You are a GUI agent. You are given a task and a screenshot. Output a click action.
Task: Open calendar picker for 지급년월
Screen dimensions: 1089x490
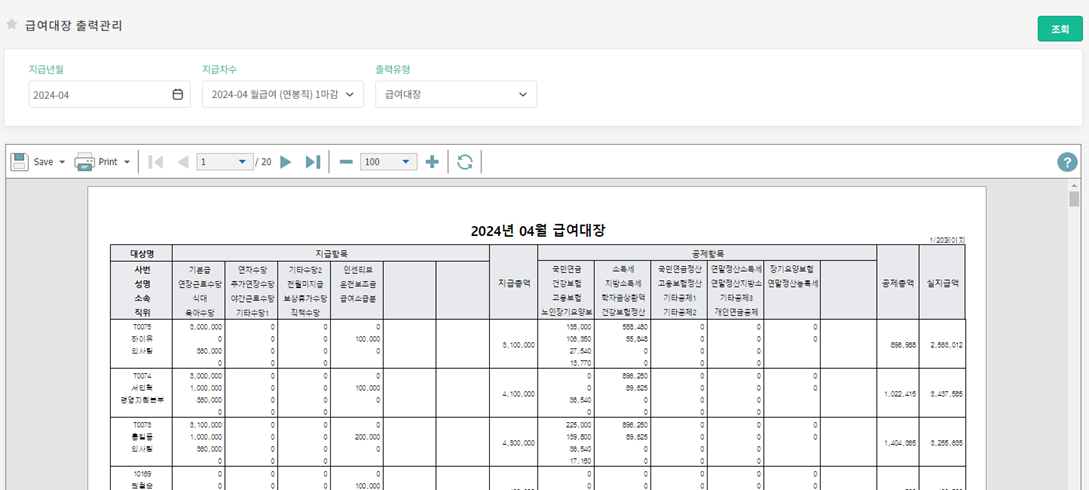pyautogui.click(x=178, y=95)
